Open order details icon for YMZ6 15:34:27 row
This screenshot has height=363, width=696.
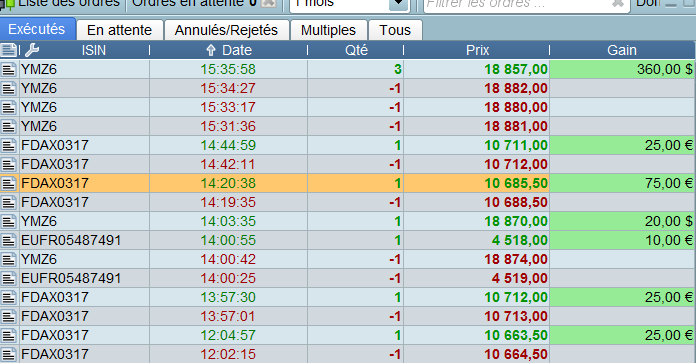(9, 88)
